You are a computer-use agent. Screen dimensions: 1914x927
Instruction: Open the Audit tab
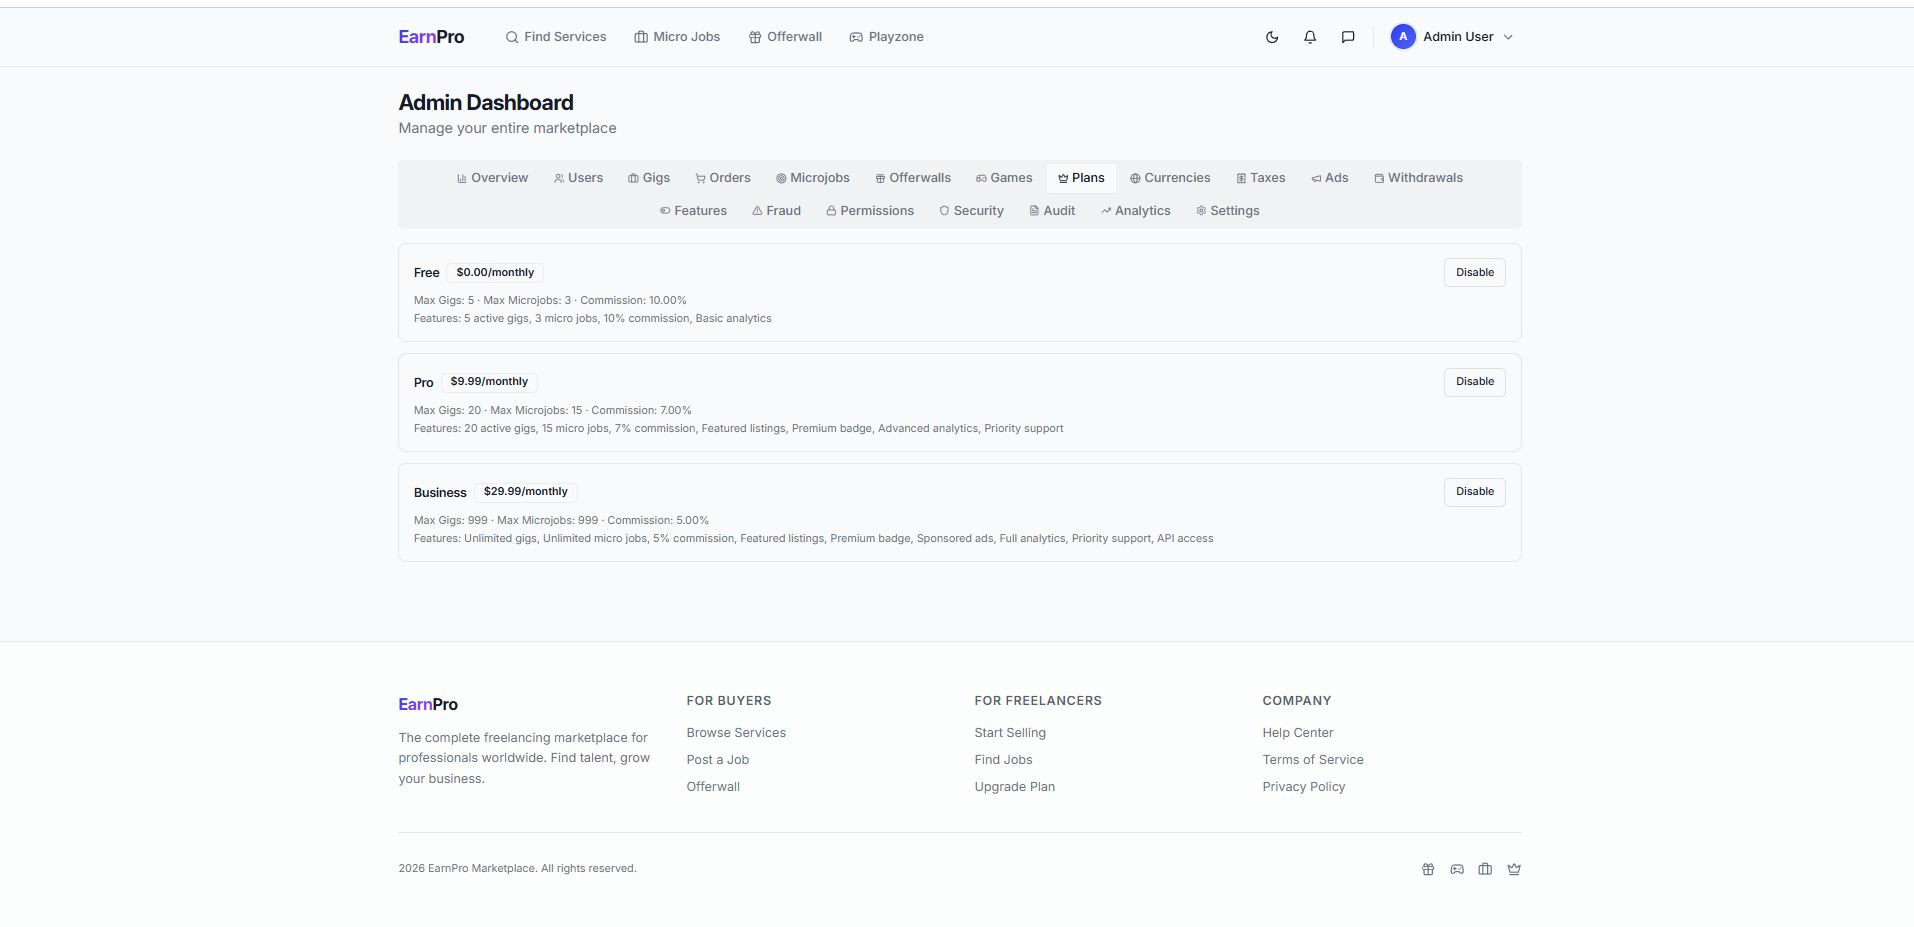pos(1052,211)
